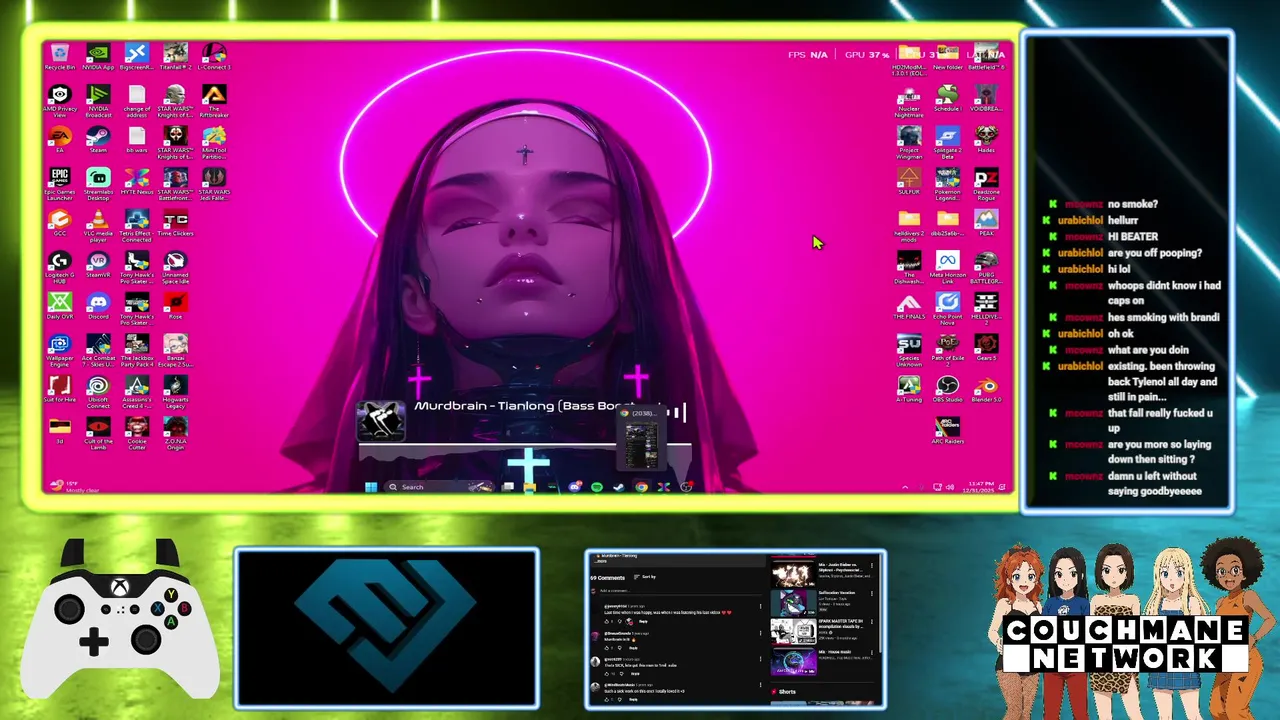Click the taskbar volume icon
The image size is (1280, 720).
tap(949, 487)
